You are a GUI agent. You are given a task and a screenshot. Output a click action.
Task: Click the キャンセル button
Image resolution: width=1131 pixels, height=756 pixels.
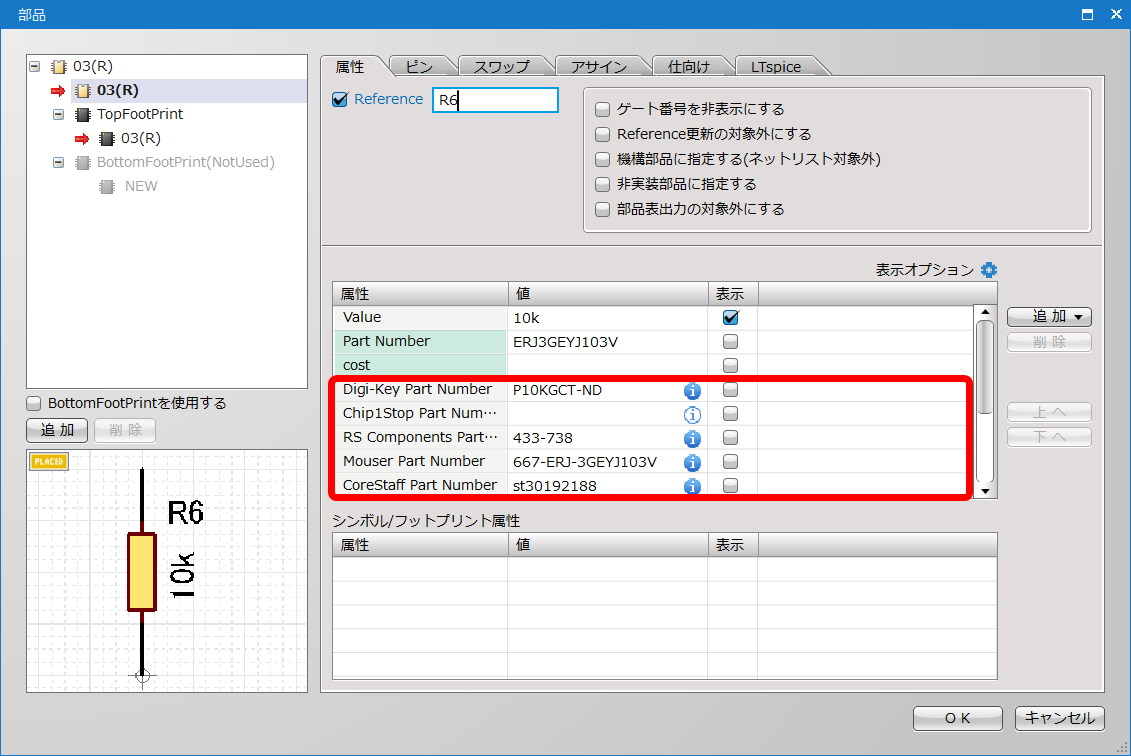(x=1059, y=718)
